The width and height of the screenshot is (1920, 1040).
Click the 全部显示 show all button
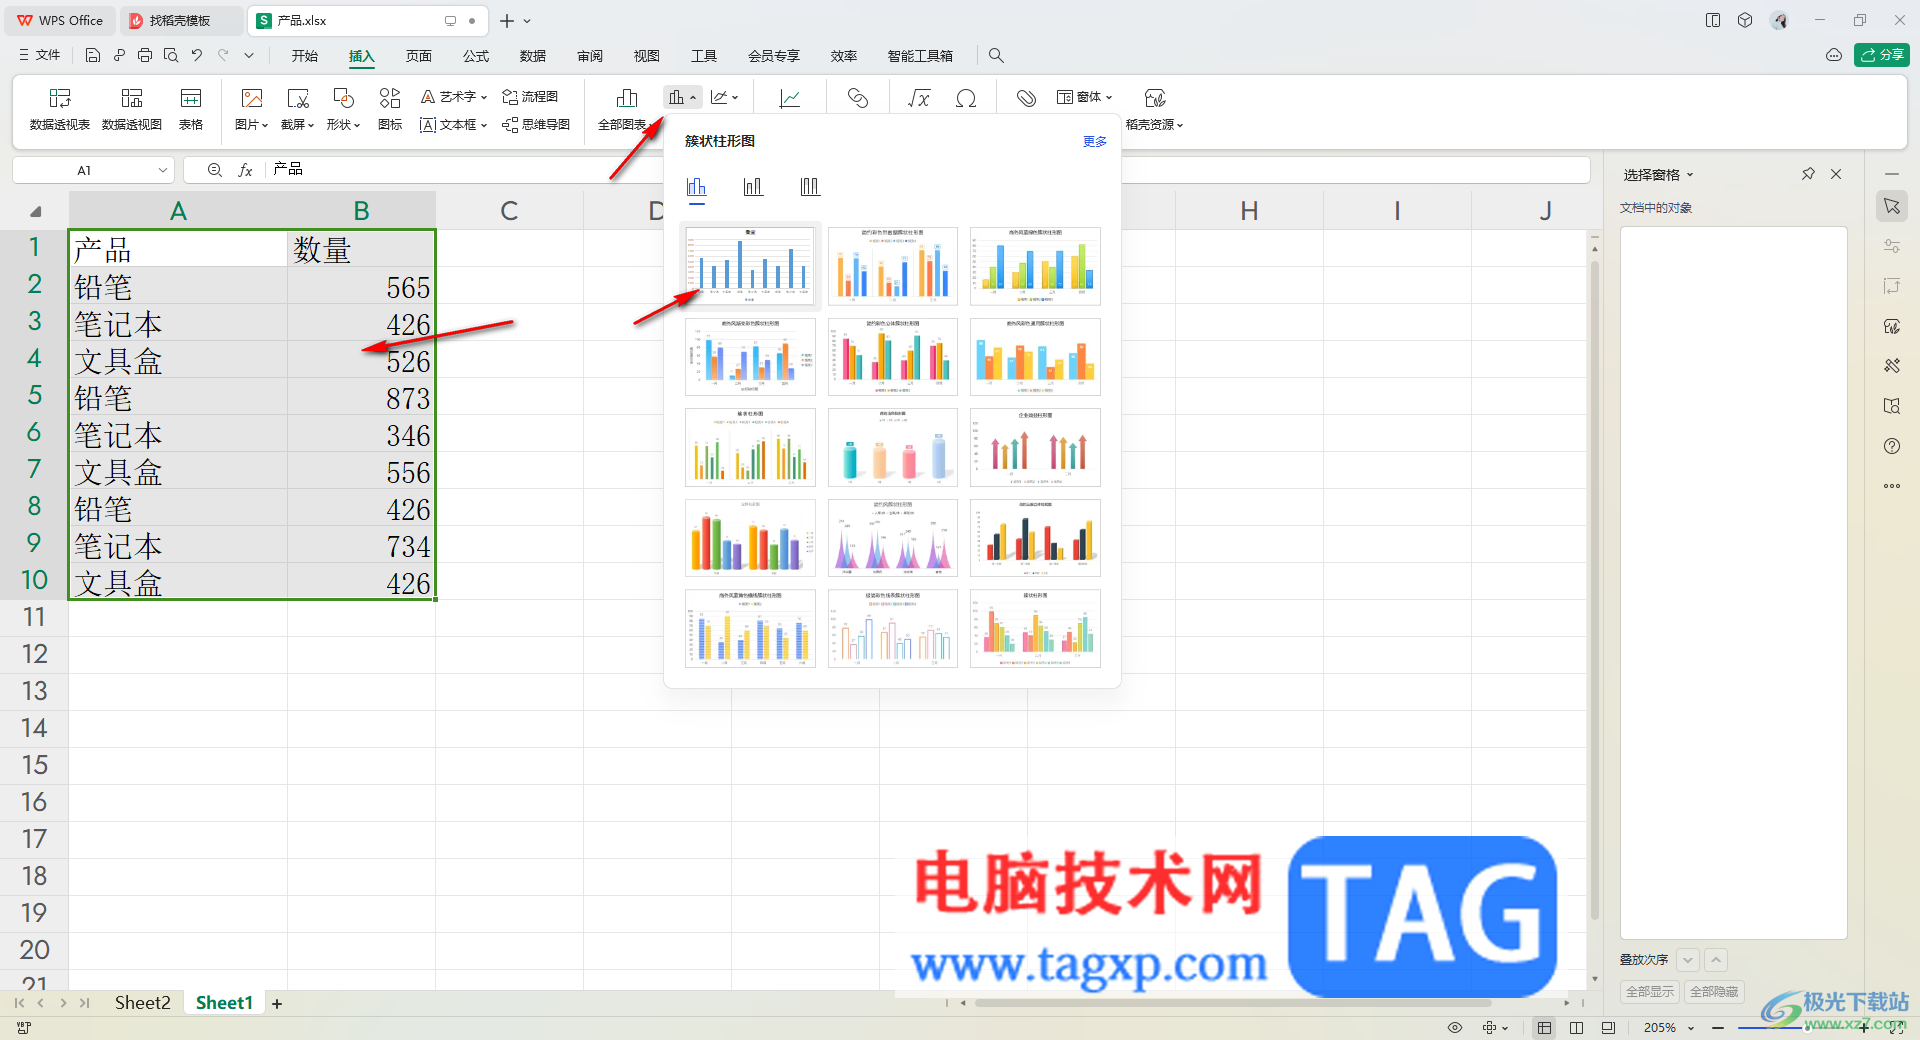pyautogui.click(x=1650, y=992)
